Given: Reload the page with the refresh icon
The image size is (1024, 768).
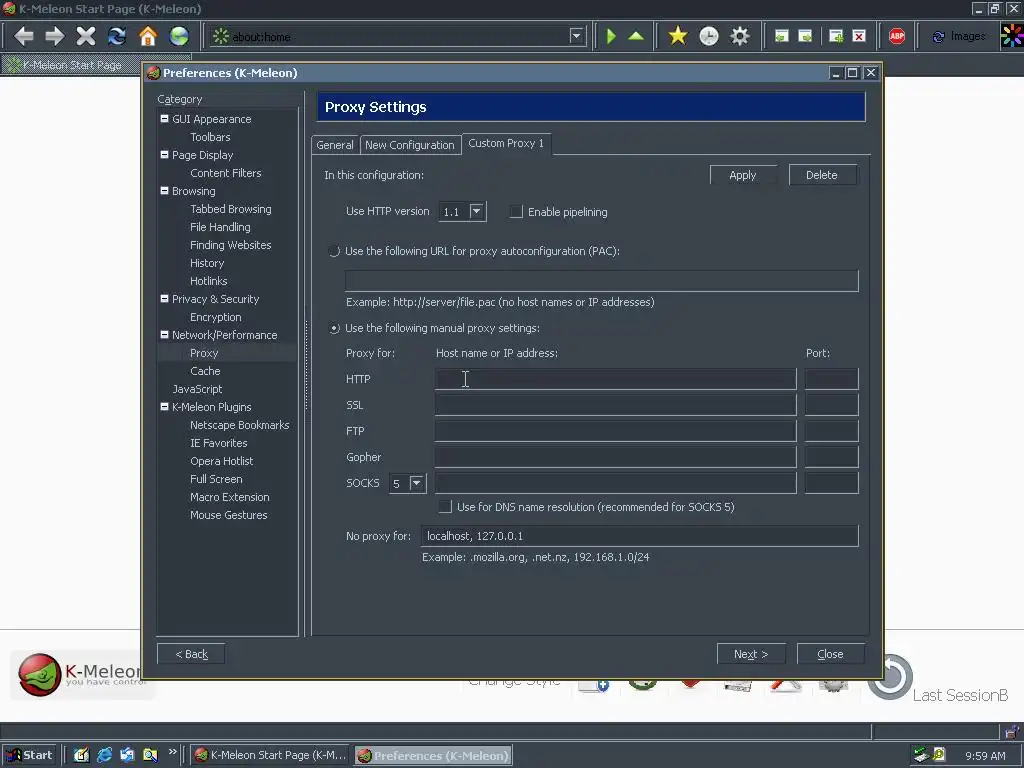Looking at the screenshot, I should [117, 36].
